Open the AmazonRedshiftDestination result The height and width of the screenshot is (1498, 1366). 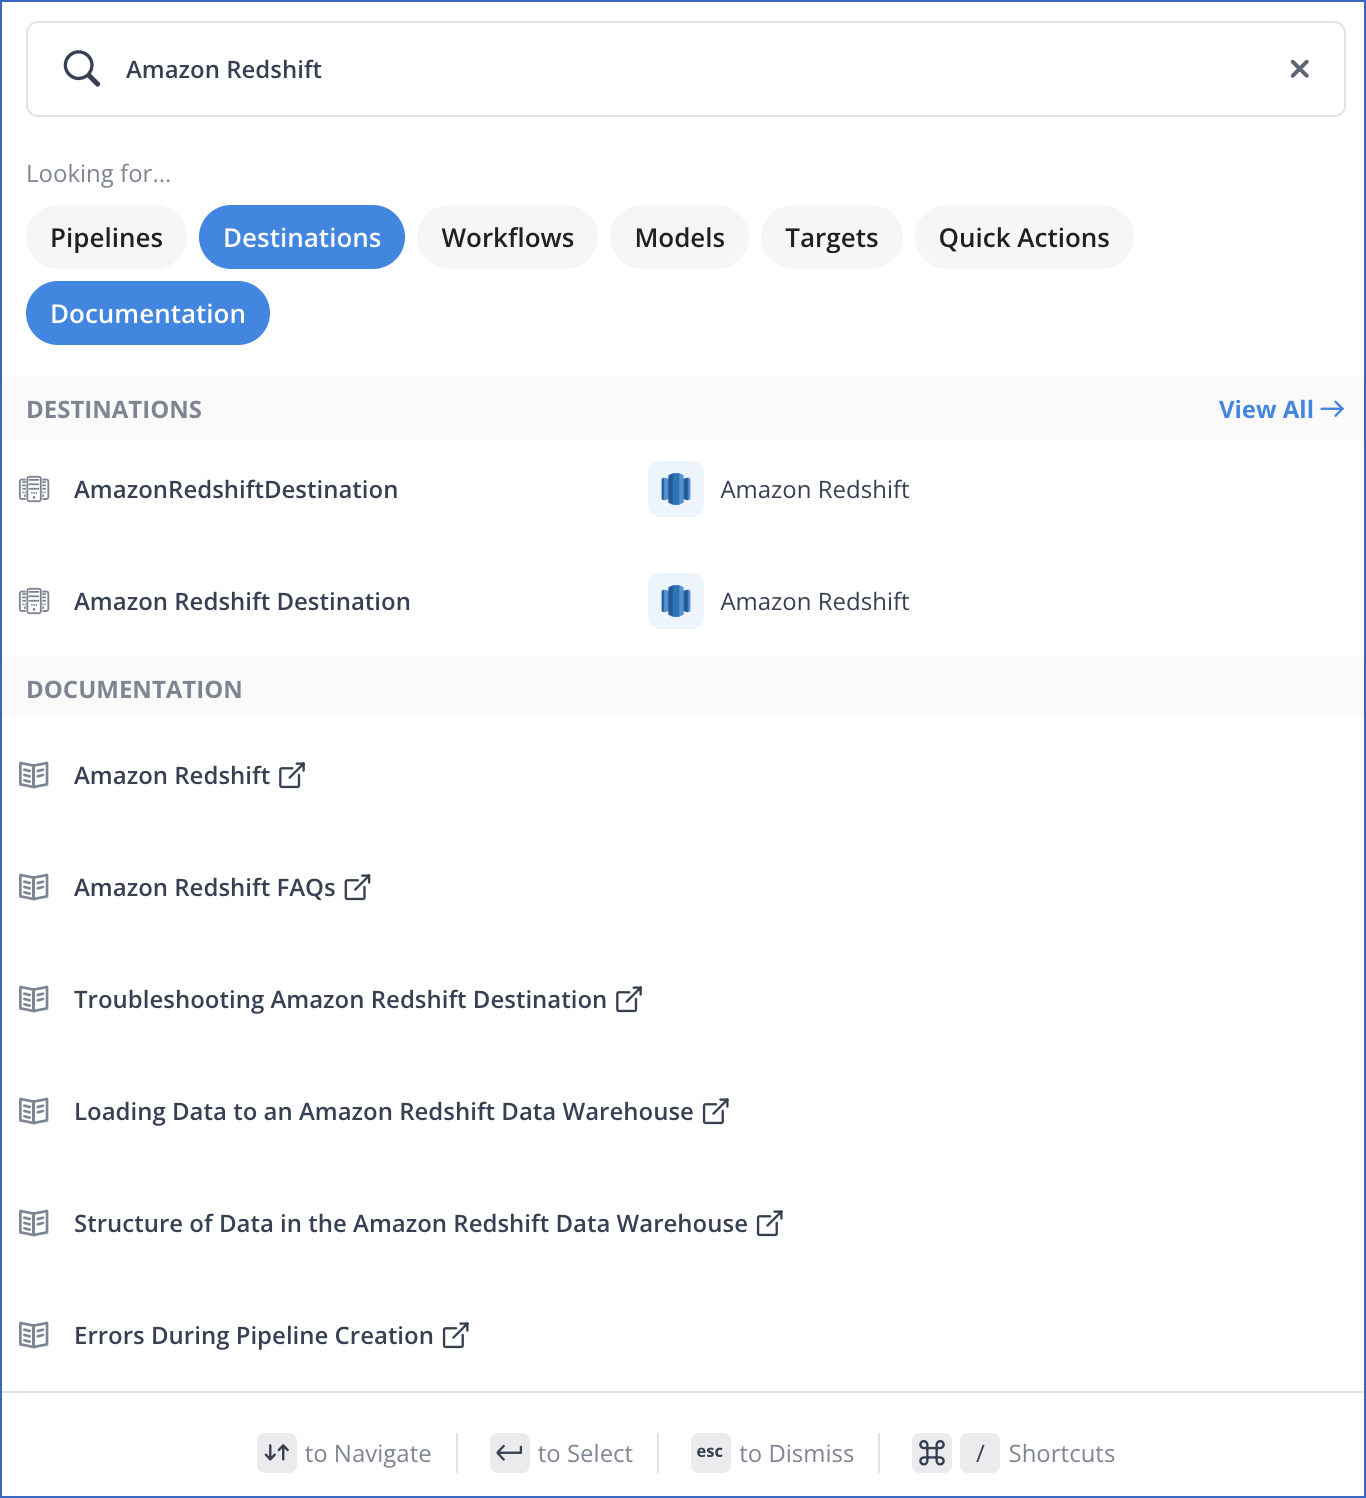236,489
